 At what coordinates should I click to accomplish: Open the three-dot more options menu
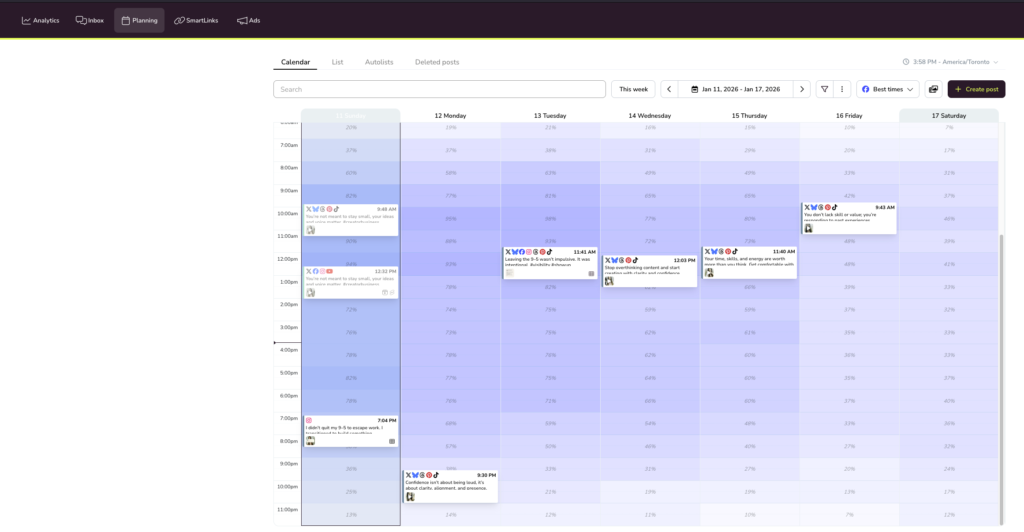[842, 89]
